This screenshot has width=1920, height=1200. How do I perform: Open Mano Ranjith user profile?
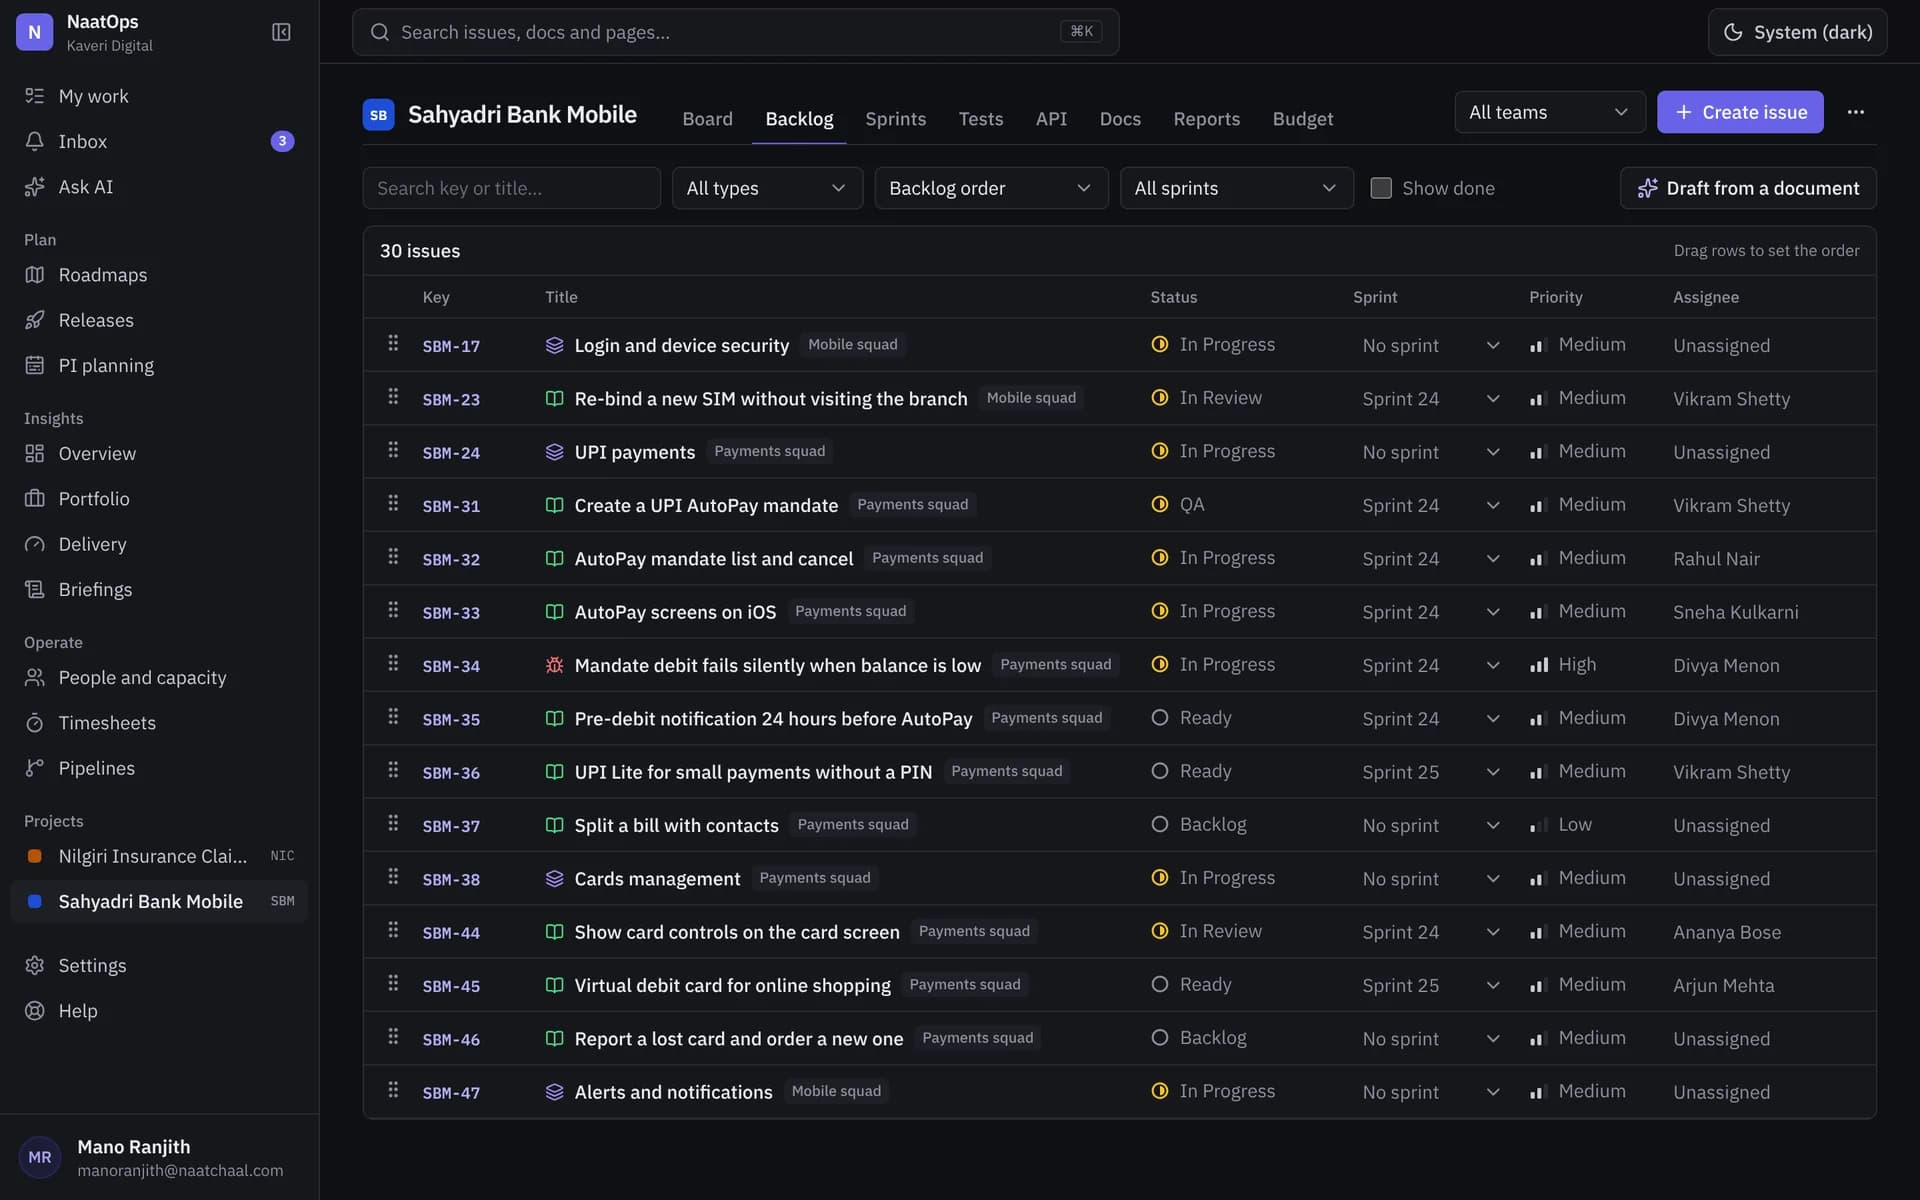(x=159, y=1157)
